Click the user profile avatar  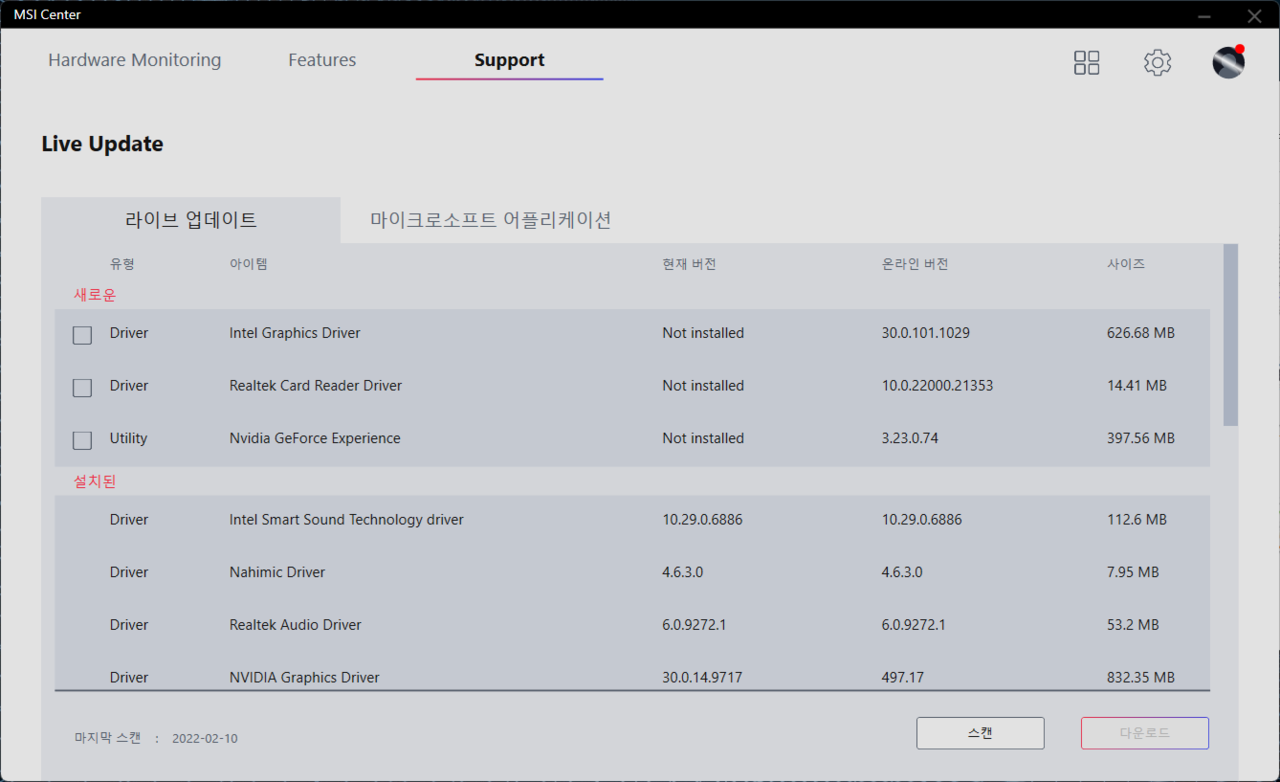tap(1228, 63)
